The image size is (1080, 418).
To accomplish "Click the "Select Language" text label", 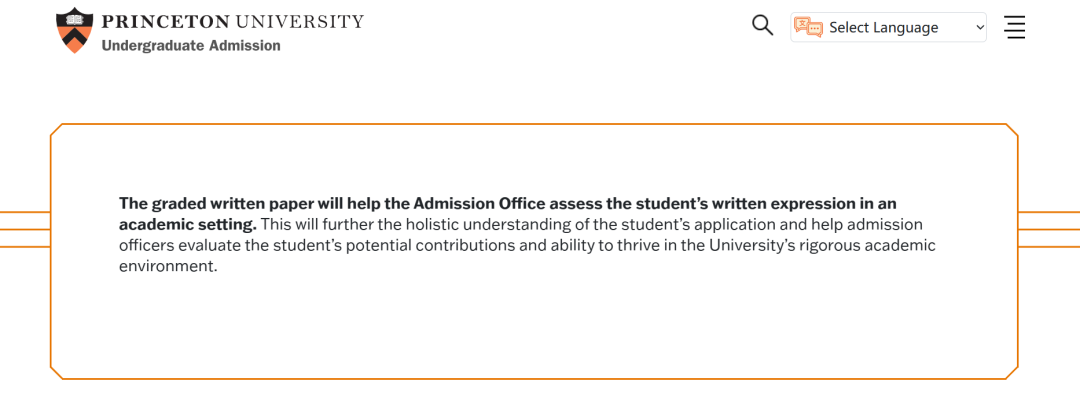I will tap(883, 28).
